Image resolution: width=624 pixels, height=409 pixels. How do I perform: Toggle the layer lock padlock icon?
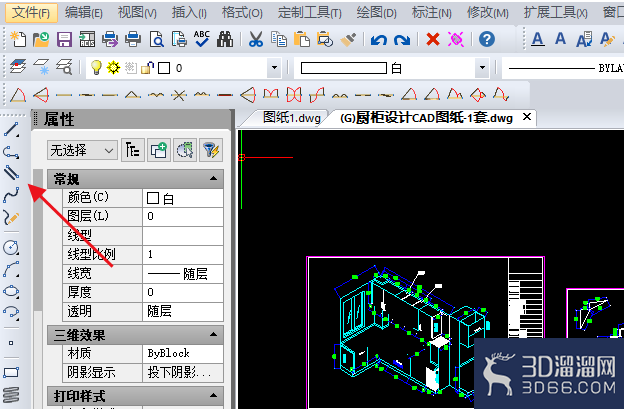click(148, 68)
